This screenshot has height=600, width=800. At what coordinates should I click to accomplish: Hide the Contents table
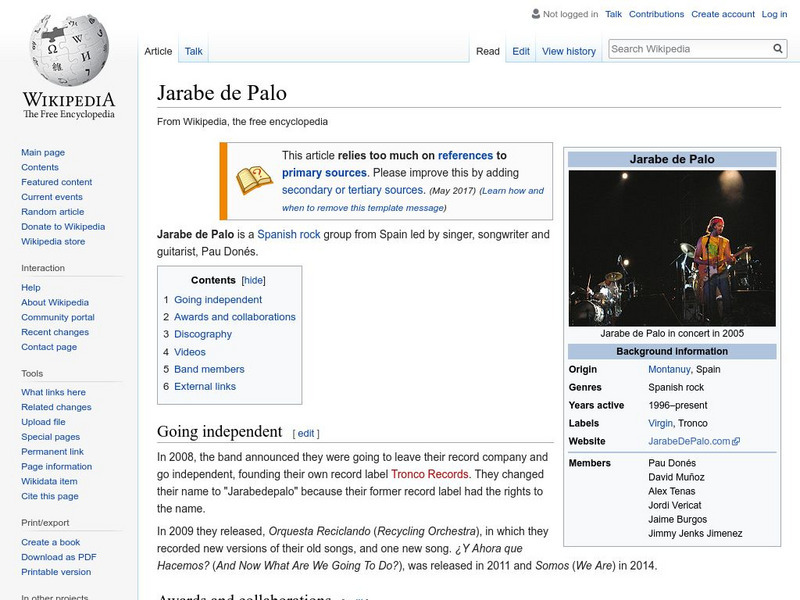coord(254,281)
